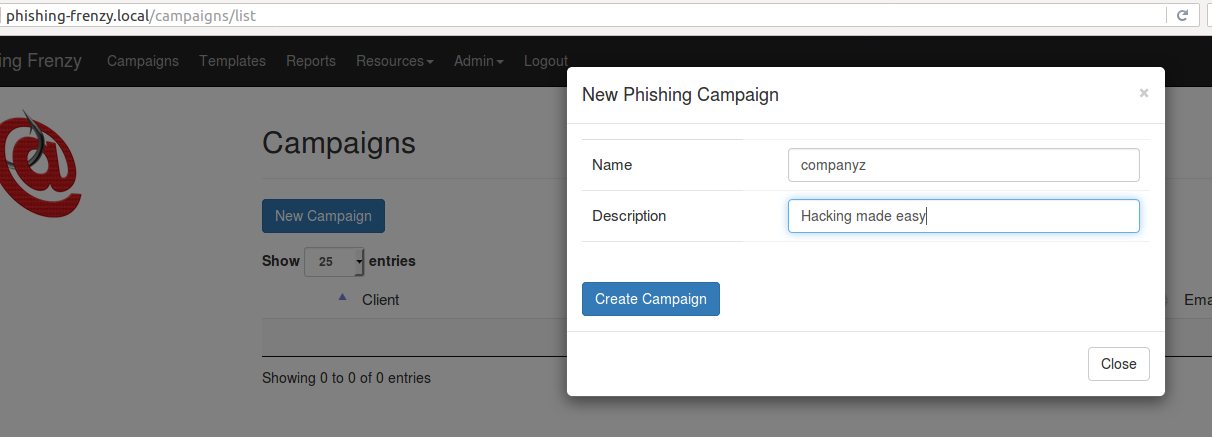Go to Campaigns in the navbar
The image size is (1212, 437).
coord(143,61)
